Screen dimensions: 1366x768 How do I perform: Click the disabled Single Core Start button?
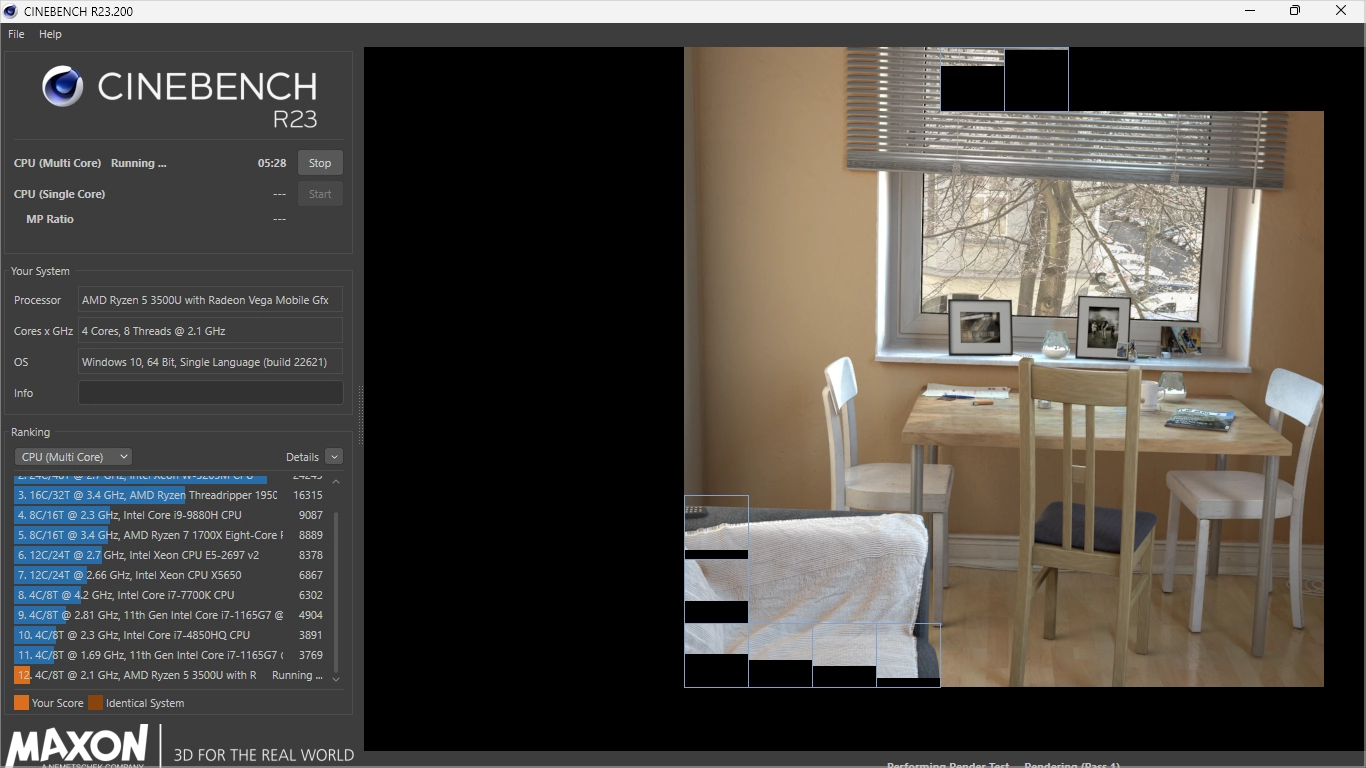320,194
